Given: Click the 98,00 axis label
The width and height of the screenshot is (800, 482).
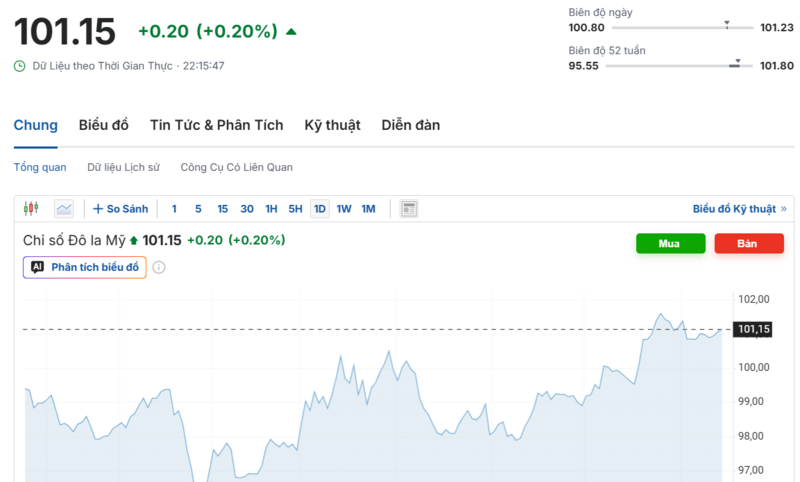Looking at the screenshot, I should (x=751, y=436).
